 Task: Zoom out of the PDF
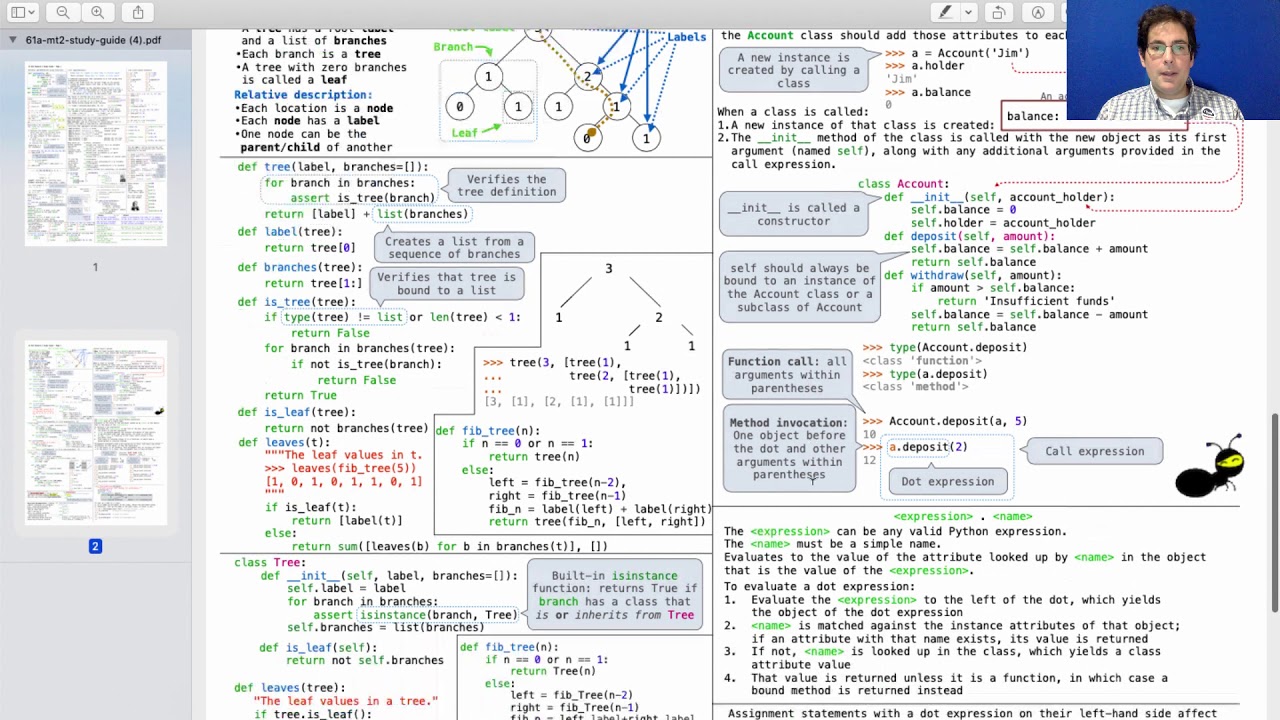tap(63, 12)
